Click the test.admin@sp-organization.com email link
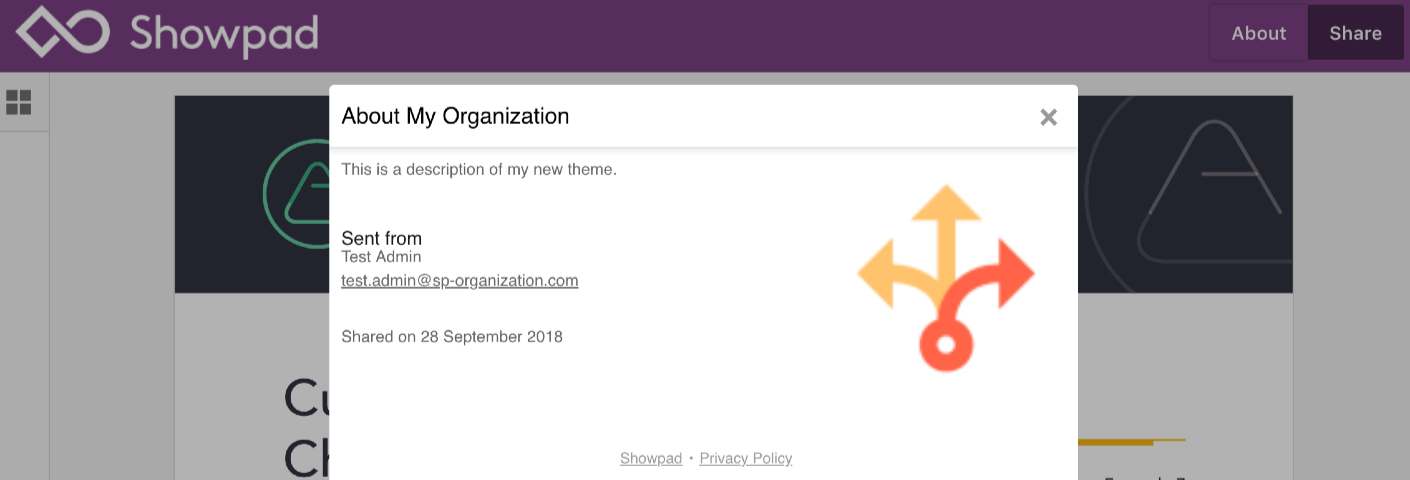 coord(460,280)
